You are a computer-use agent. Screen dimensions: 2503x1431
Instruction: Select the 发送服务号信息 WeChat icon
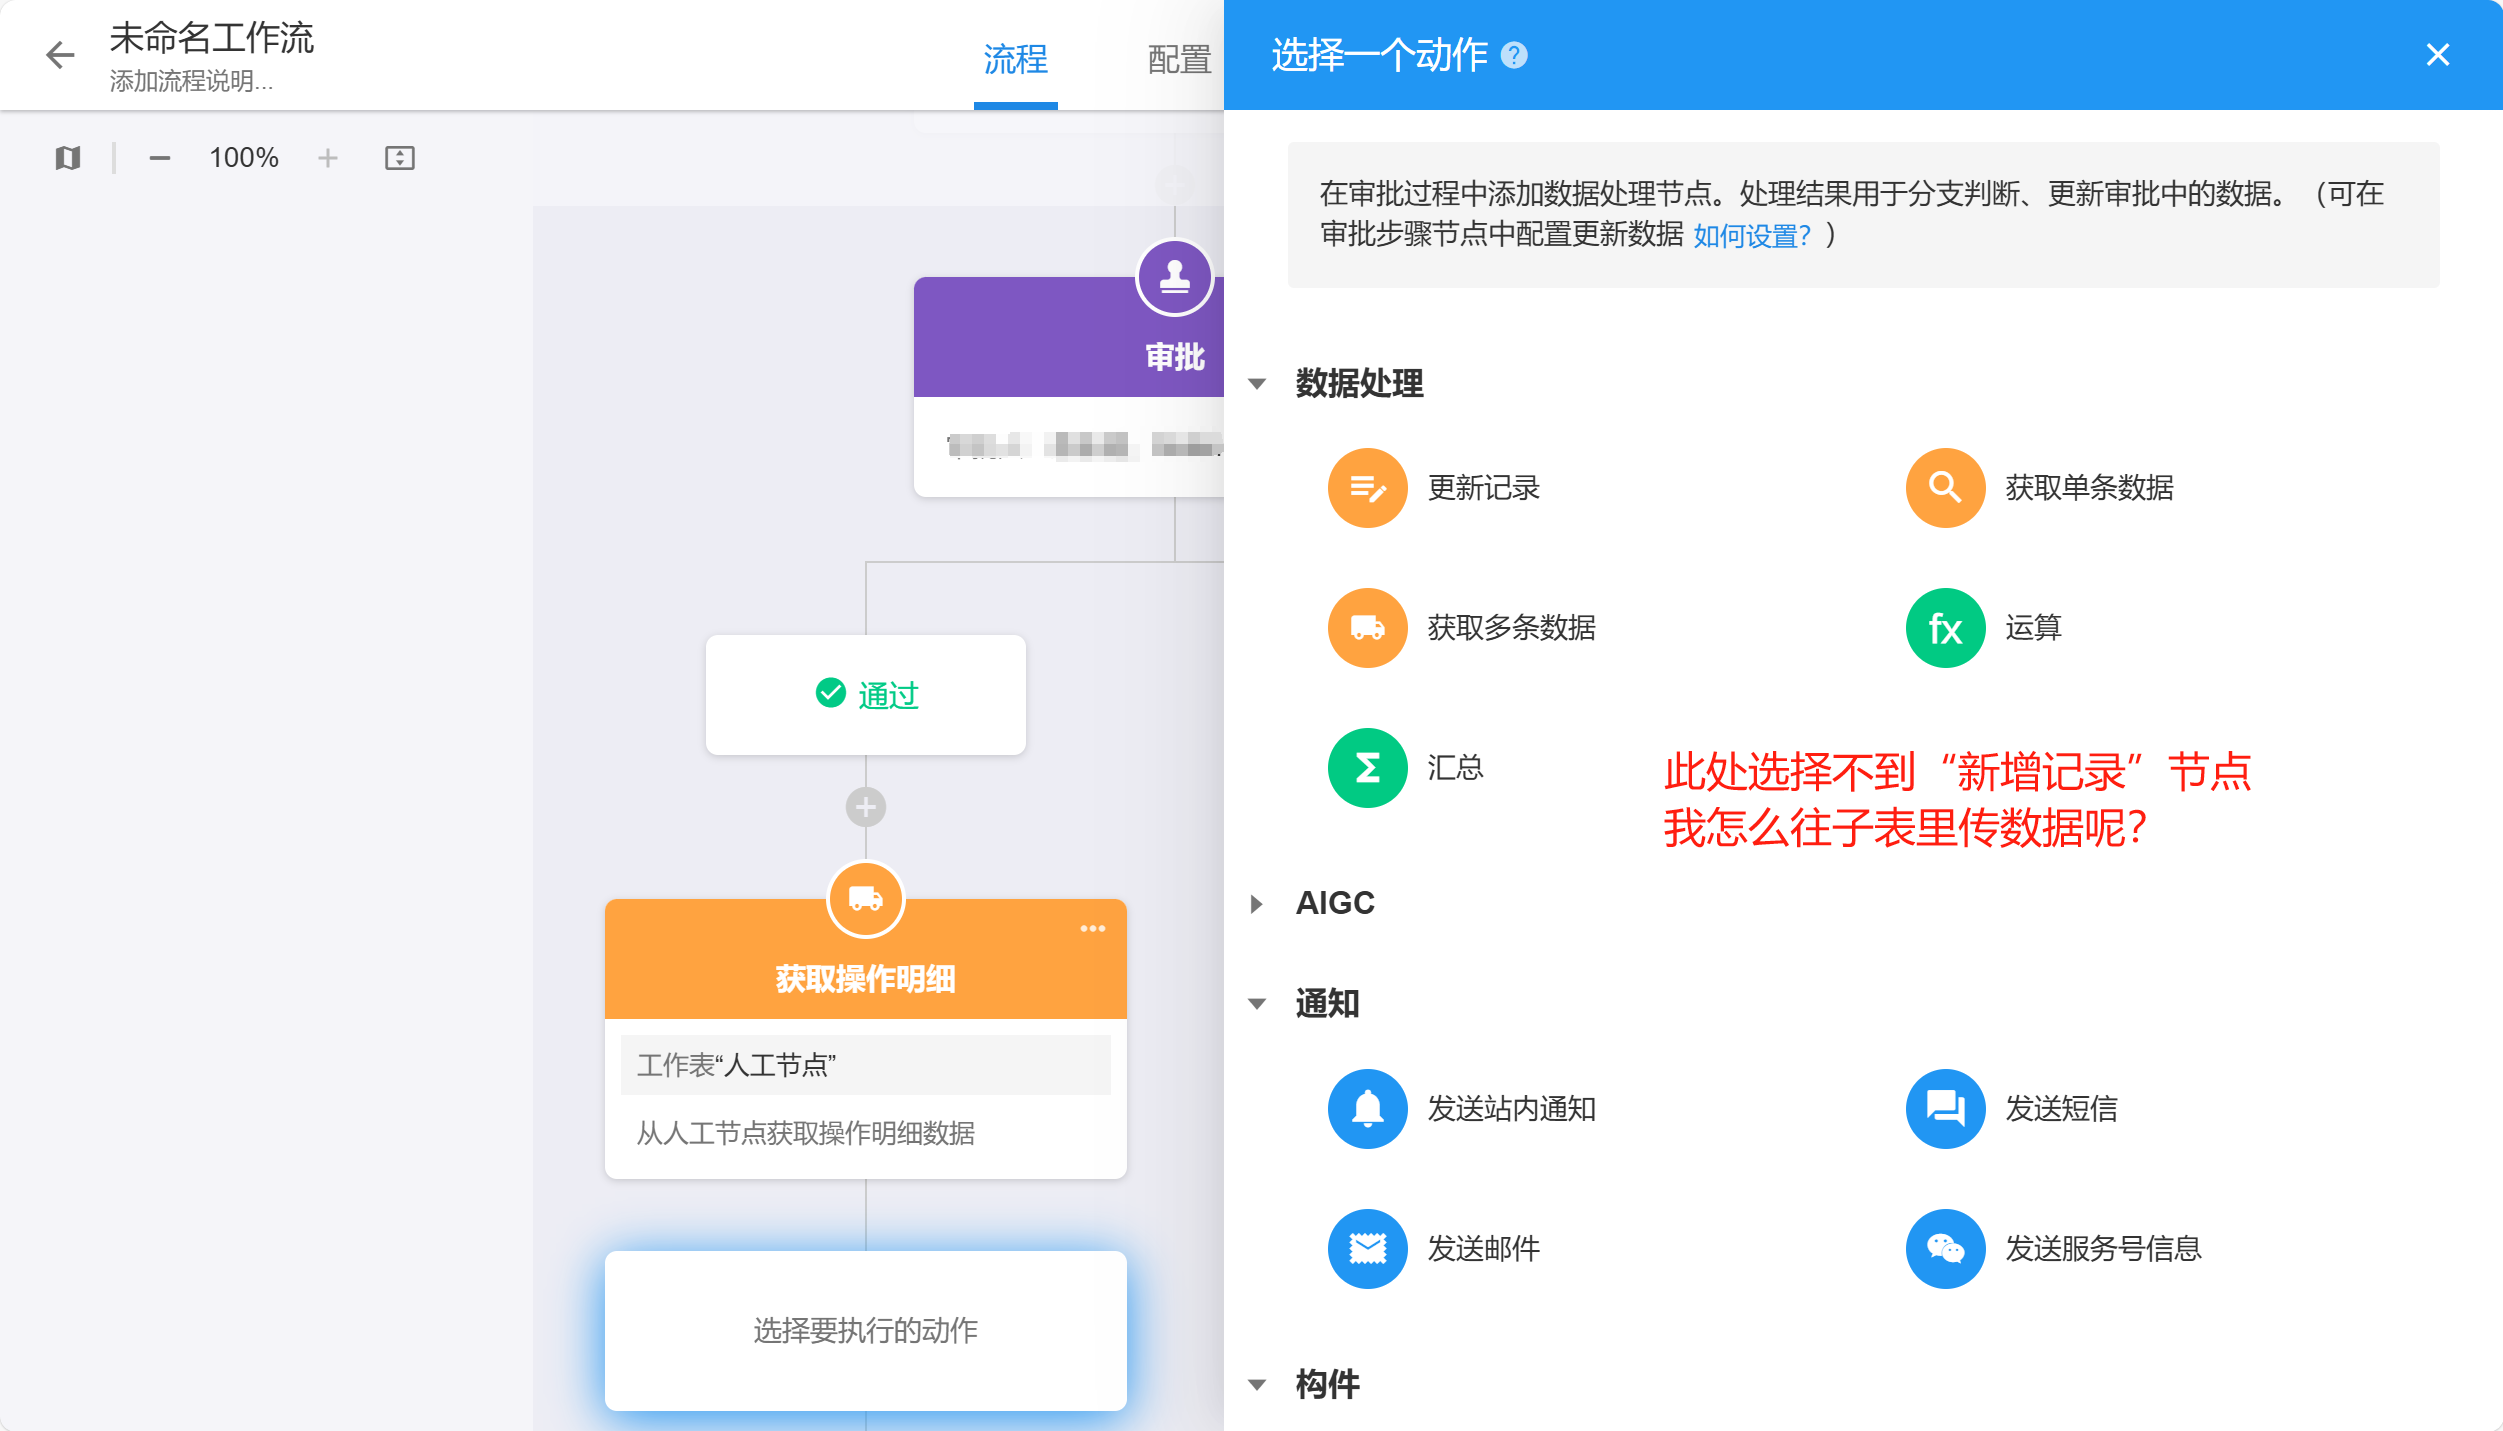coord(1944,1249)
